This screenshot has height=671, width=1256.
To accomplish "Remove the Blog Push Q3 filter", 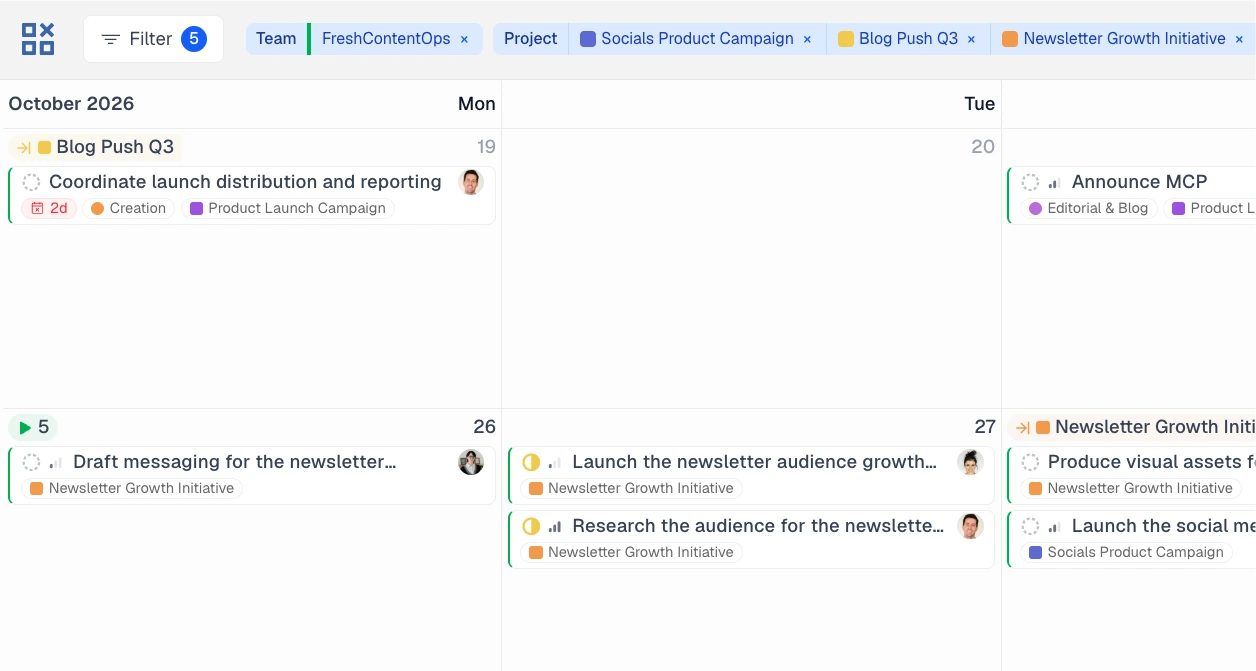I will 971,39.
